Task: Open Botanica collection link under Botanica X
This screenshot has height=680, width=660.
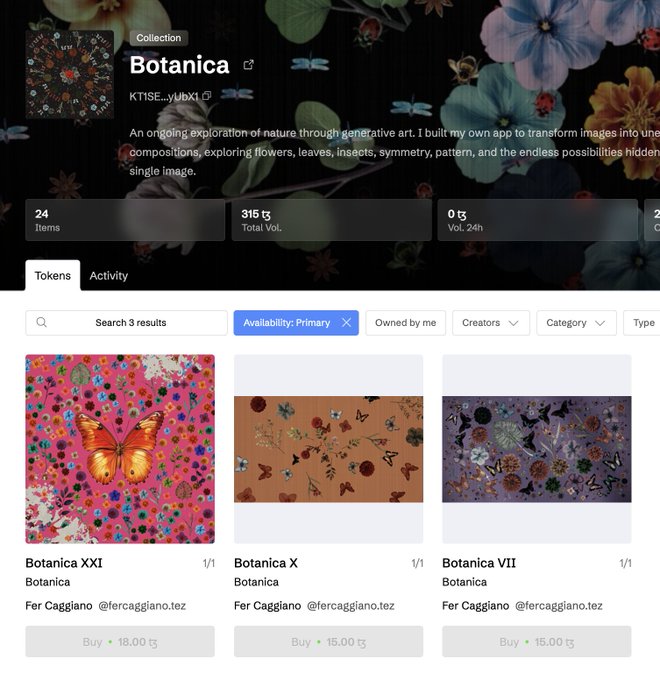Action: [256, 582]
